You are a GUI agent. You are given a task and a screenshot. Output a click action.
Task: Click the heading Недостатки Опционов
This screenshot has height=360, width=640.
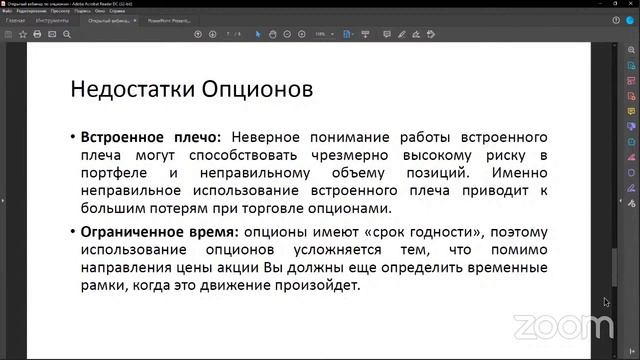192,89
